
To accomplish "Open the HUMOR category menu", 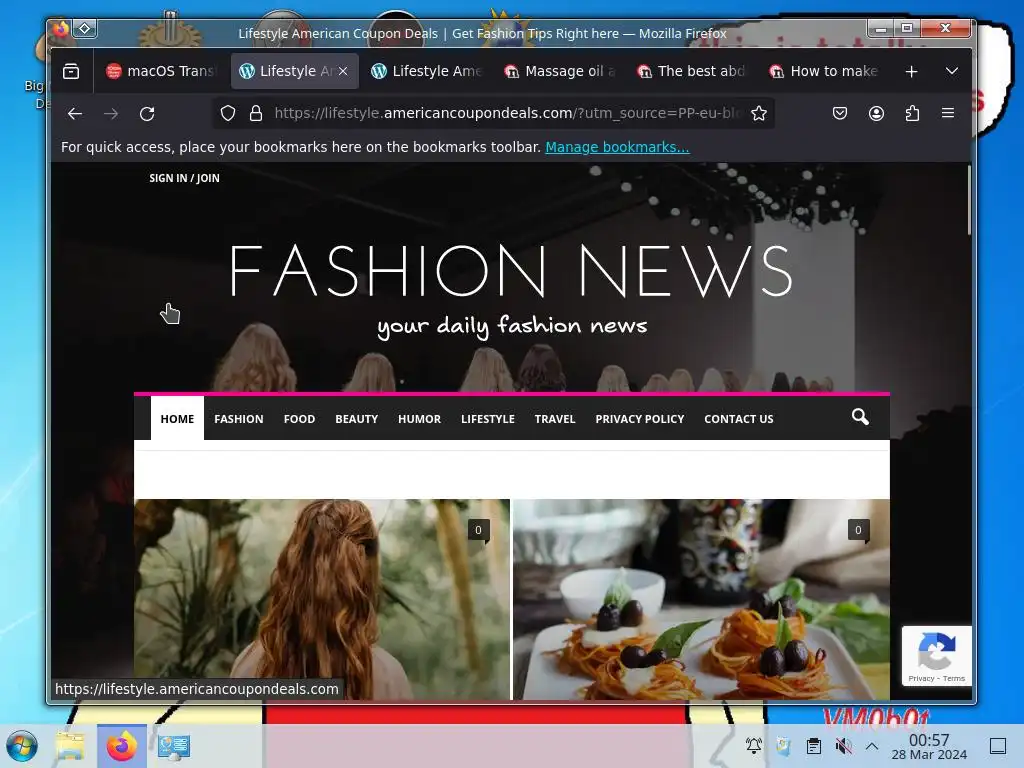I will 419,419.
